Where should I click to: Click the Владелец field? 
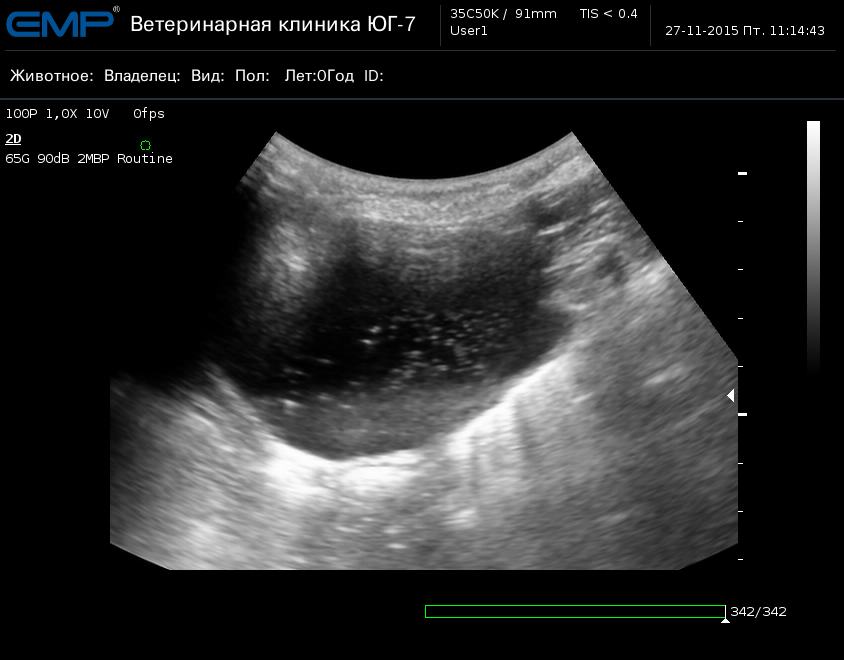(x=142, y=76)
